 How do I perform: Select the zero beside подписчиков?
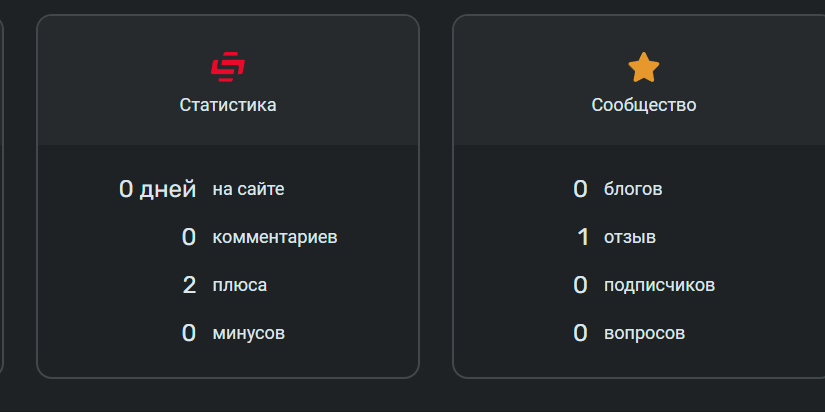(x=580, y=285)
